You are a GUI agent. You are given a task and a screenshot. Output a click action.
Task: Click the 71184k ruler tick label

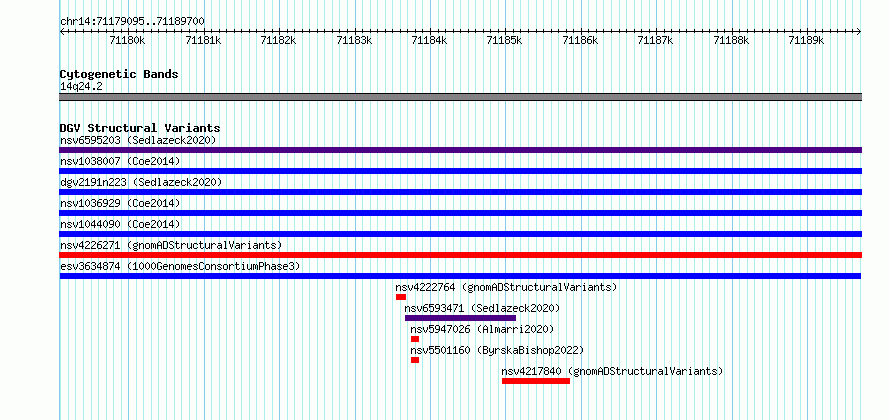point(430,40)
